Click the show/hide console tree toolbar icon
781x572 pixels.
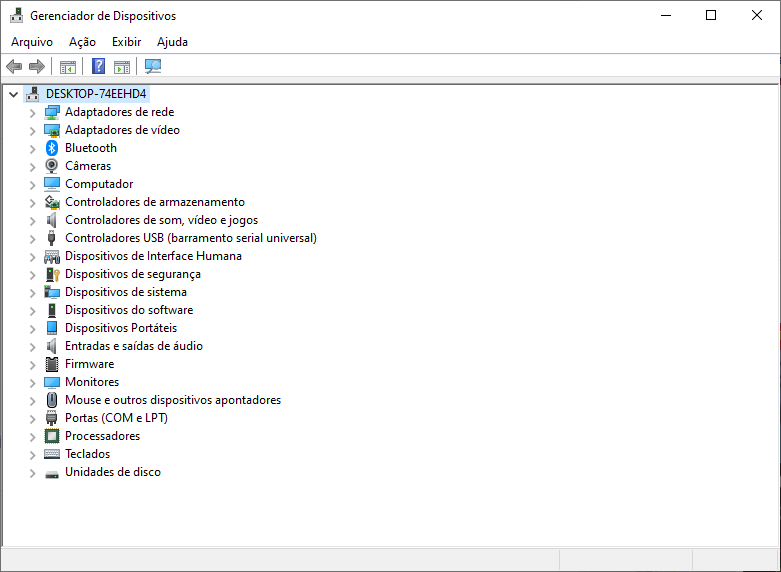point(68,66)
